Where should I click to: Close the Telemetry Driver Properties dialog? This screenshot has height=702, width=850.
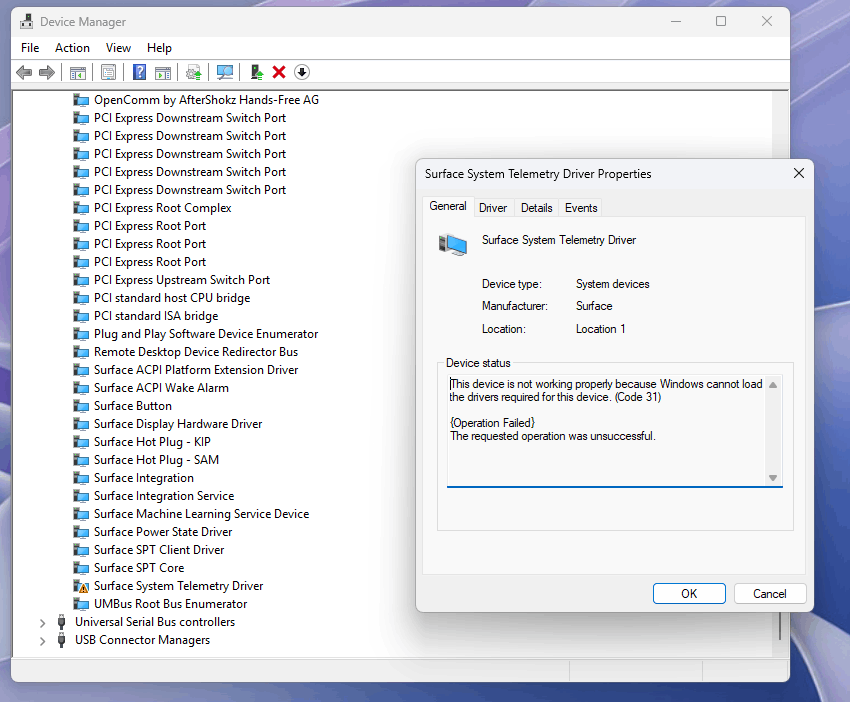coord(799,173)
